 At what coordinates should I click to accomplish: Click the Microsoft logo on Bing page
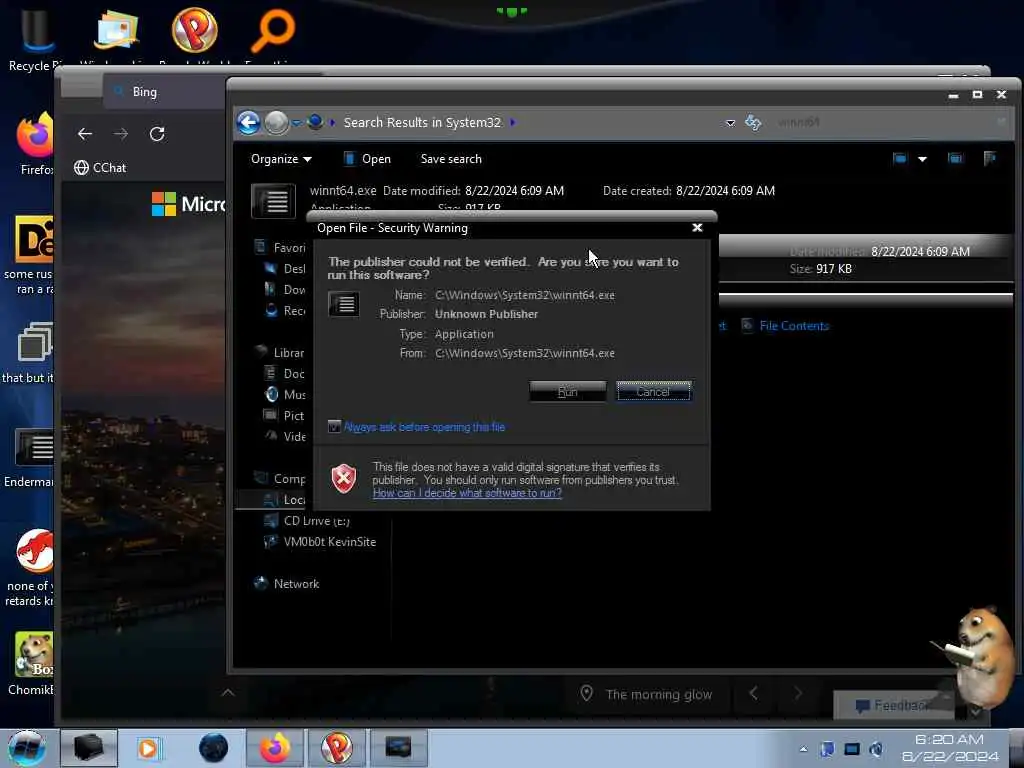point(188,204)
